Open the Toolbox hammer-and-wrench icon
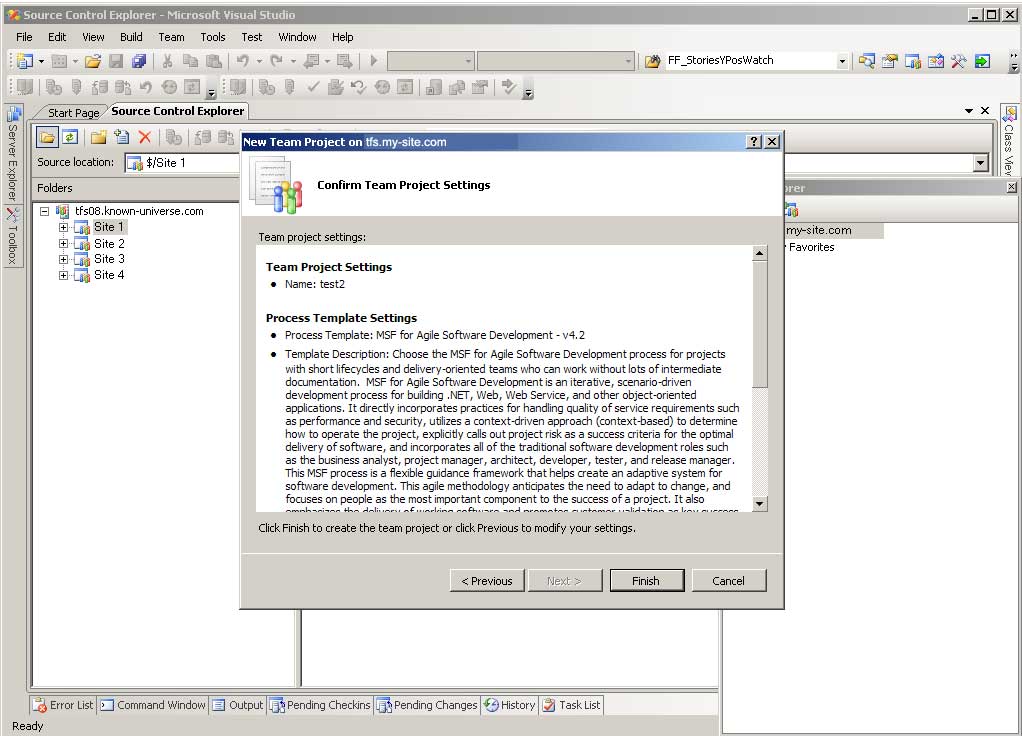The width and height of the screenshot is (1022, 736). [958, 61]
